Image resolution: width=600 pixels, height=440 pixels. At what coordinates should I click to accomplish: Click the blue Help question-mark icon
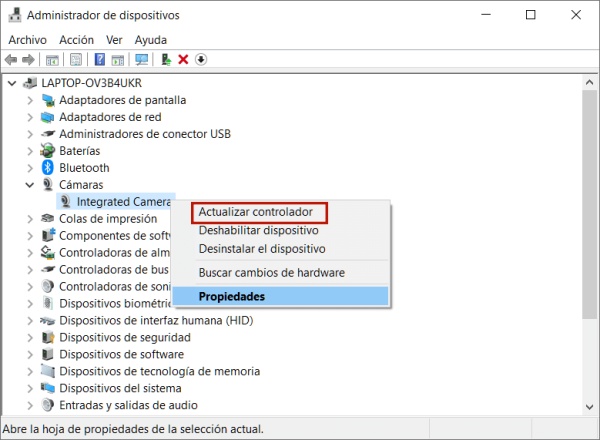[x=99, y=59]
